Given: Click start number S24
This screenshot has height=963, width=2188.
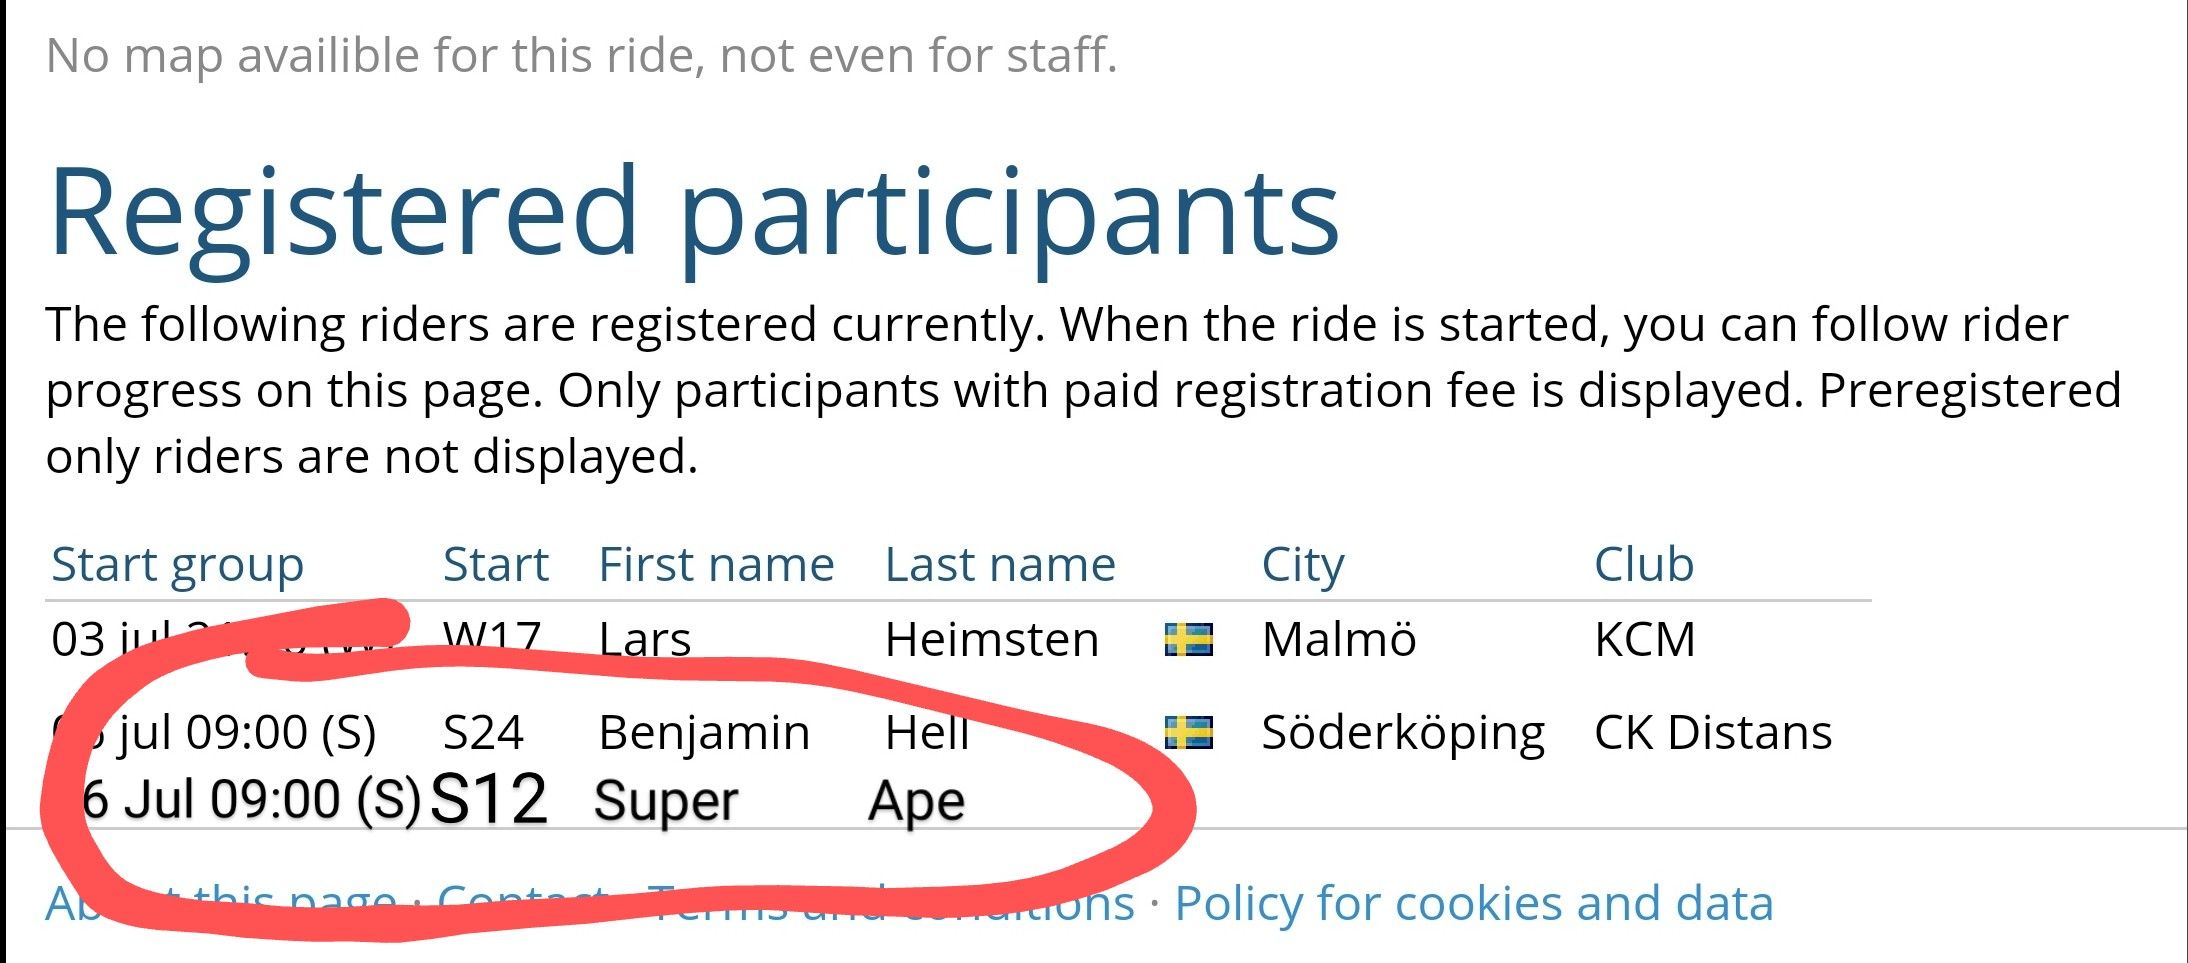Looking at the screenshot, I should 483,733.
